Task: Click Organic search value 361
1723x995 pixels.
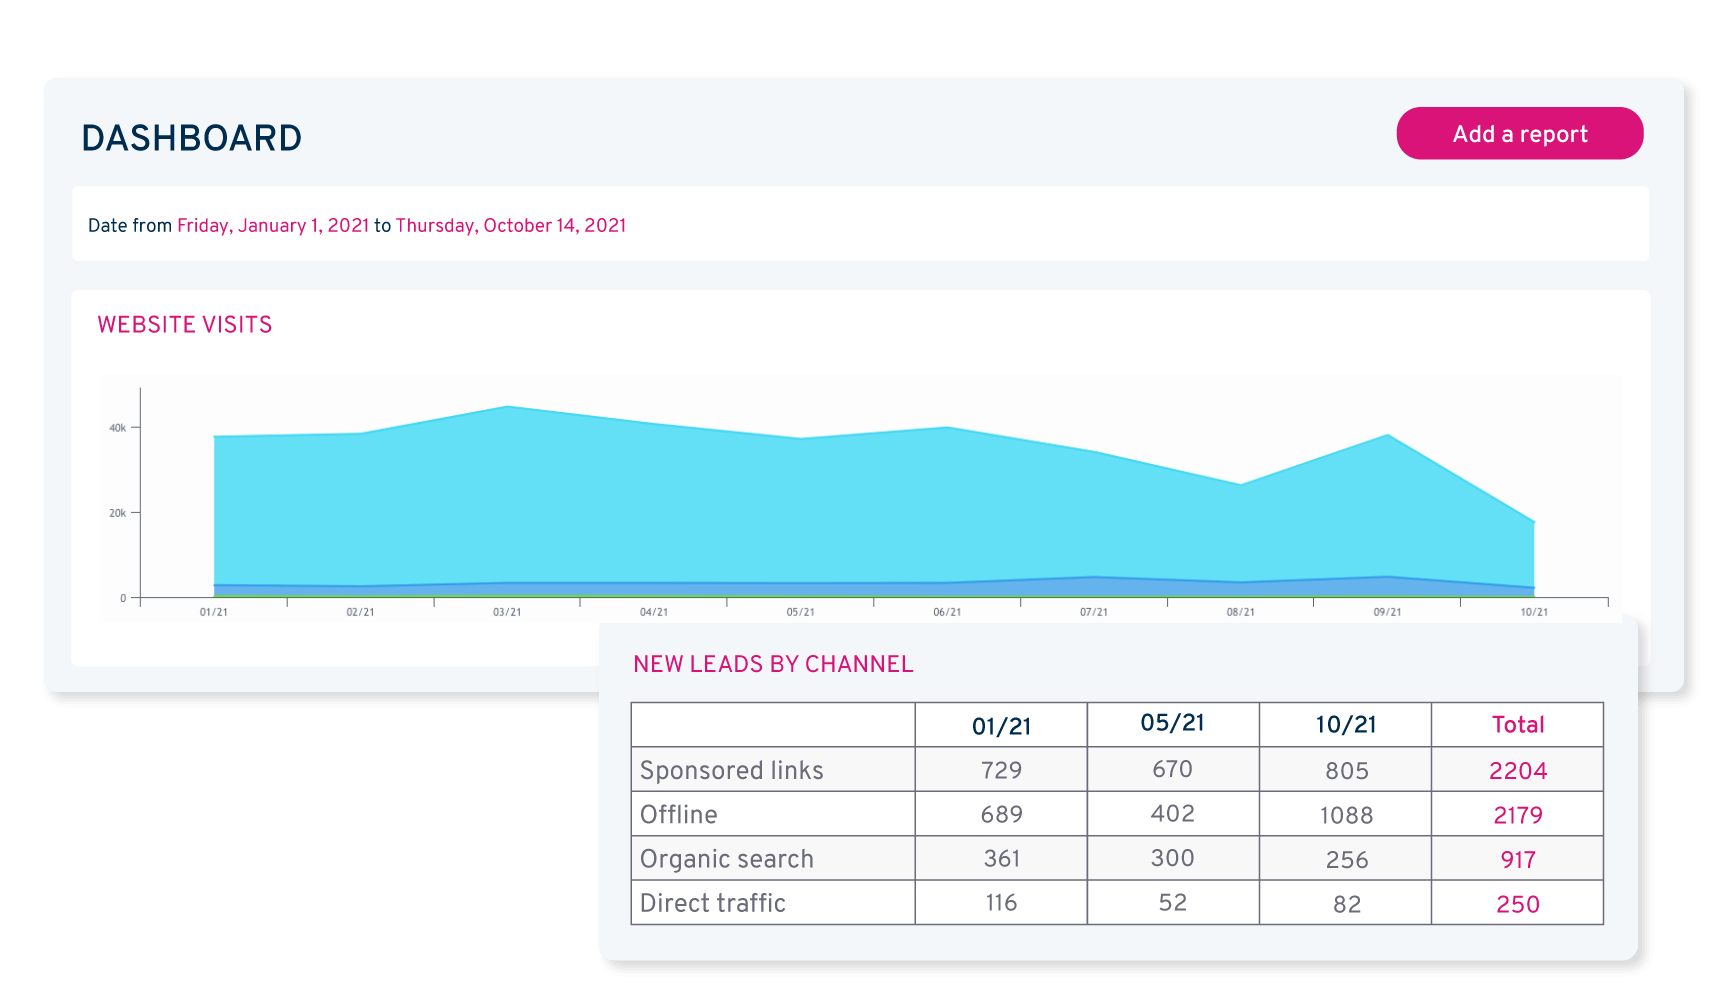Action: click(1001, 858)
